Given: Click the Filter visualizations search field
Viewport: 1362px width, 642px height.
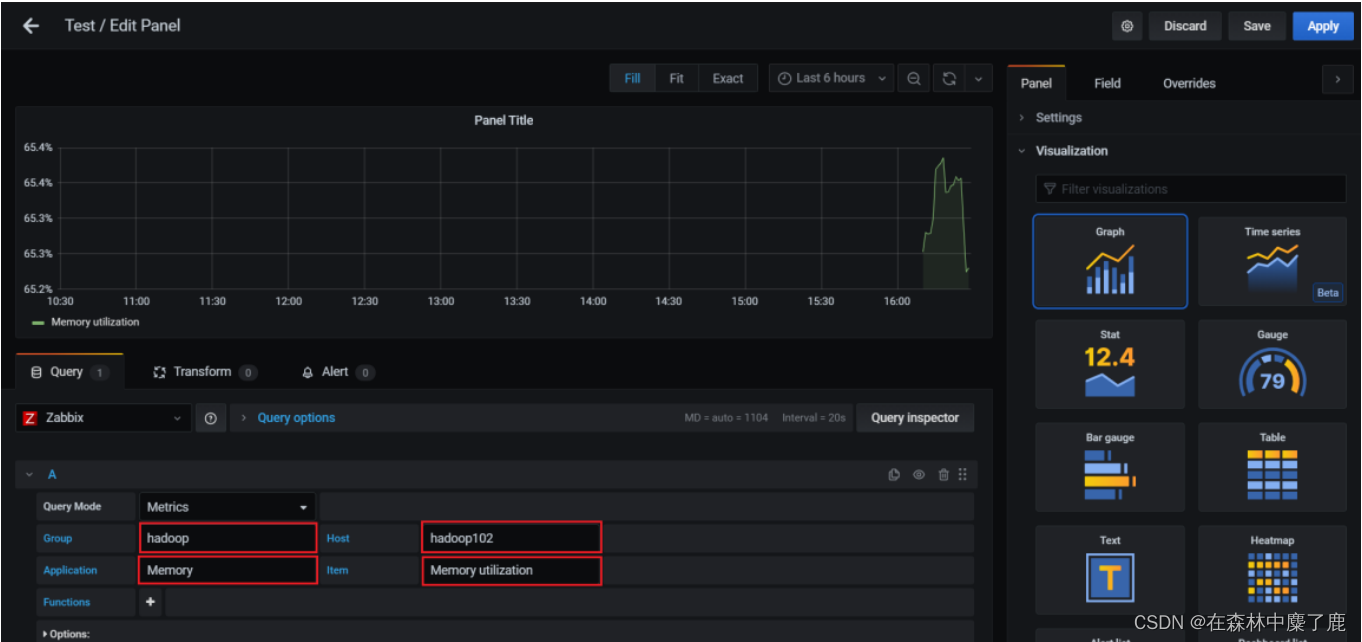Looking at the screenshot, I should (x=1191, y=188).
